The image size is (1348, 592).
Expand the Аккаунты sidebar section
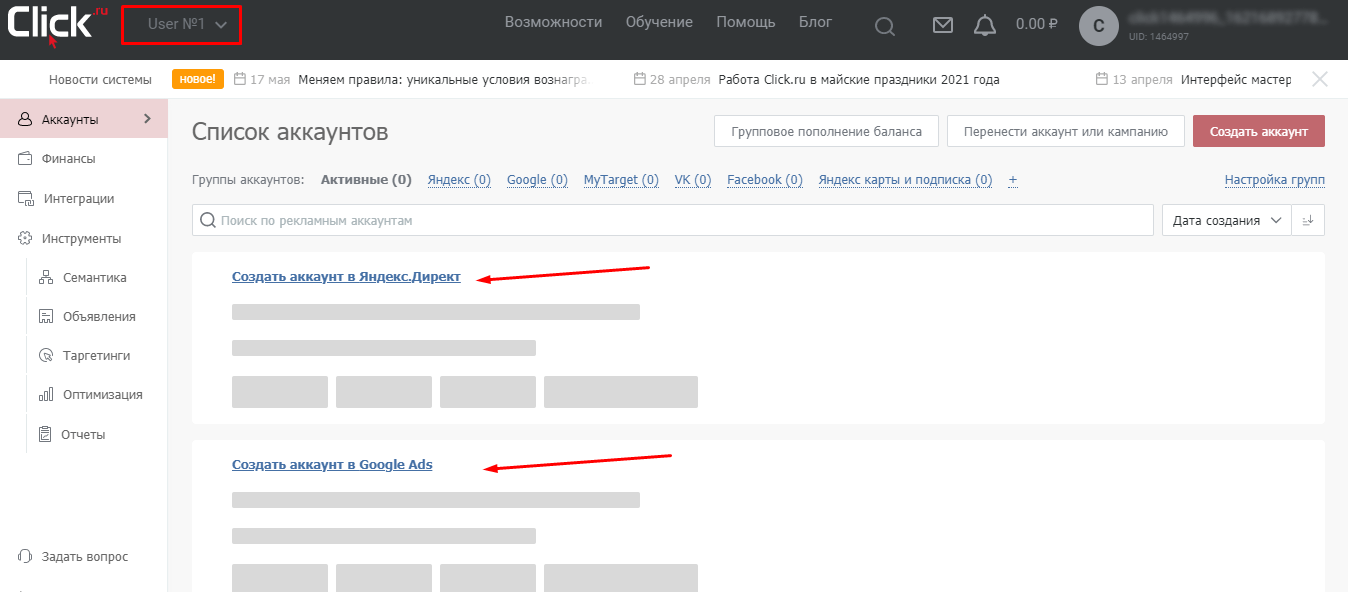83,119
